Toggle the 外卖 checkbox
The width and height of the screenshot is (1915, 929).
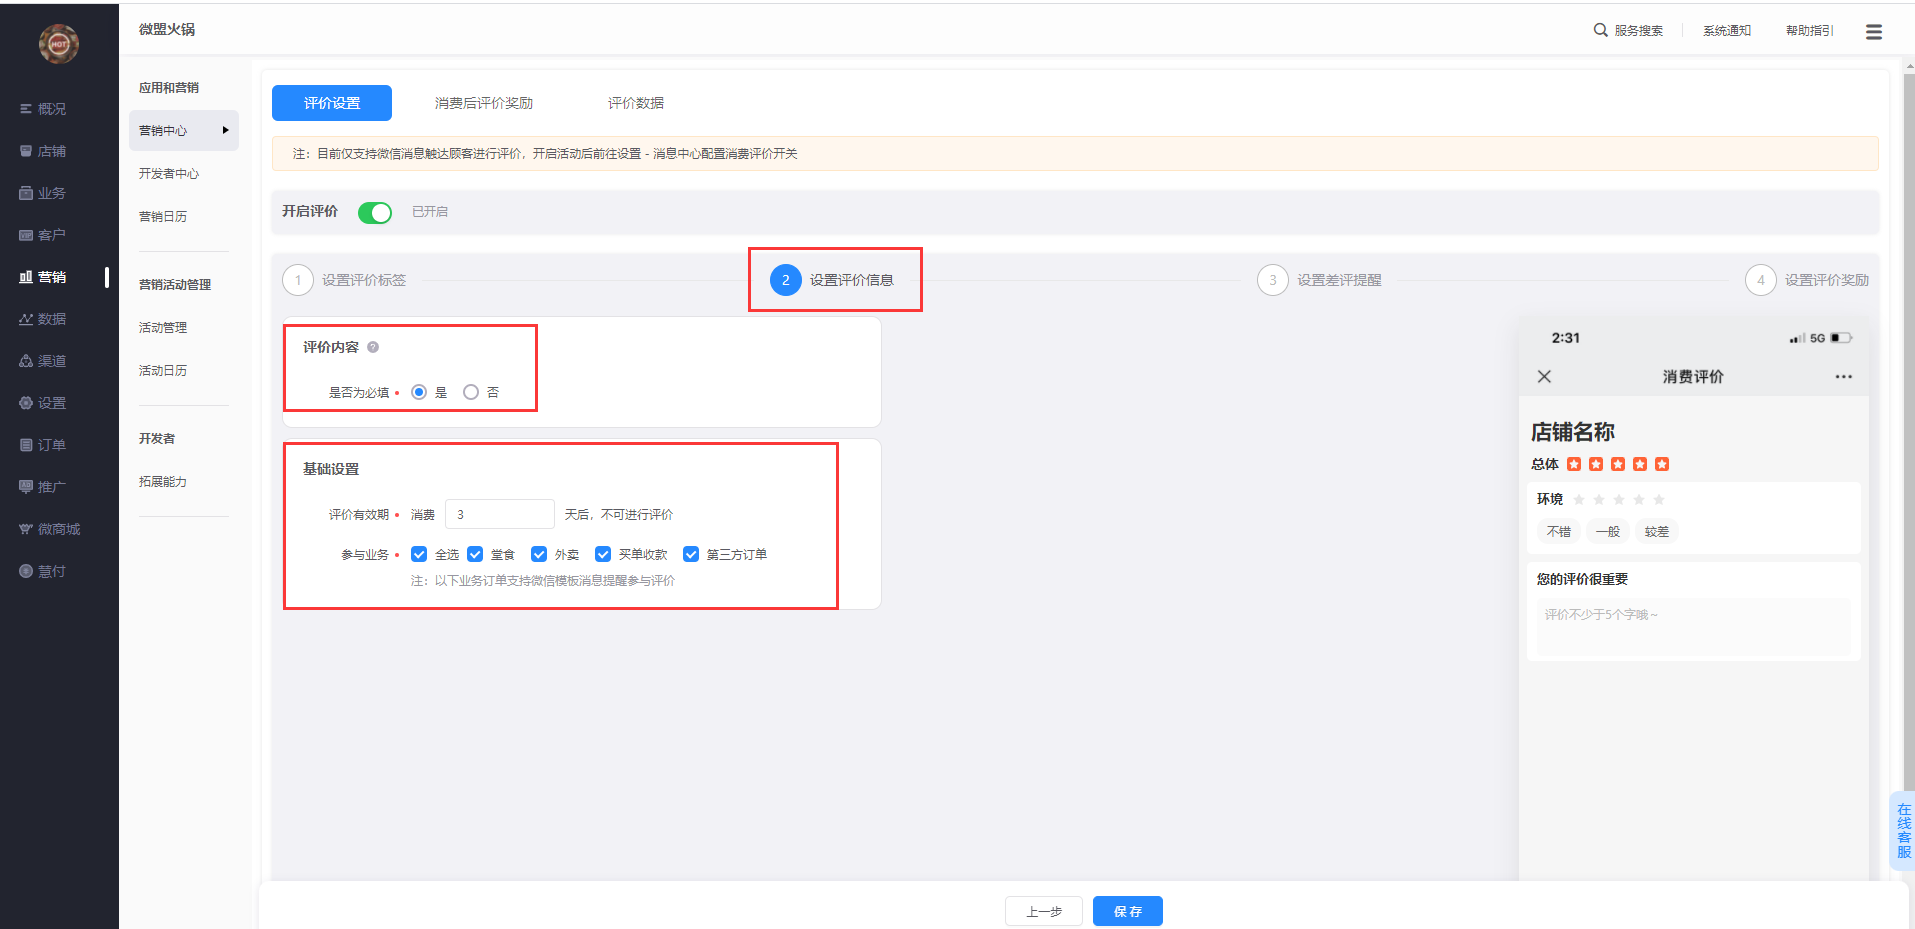(539, 554)
